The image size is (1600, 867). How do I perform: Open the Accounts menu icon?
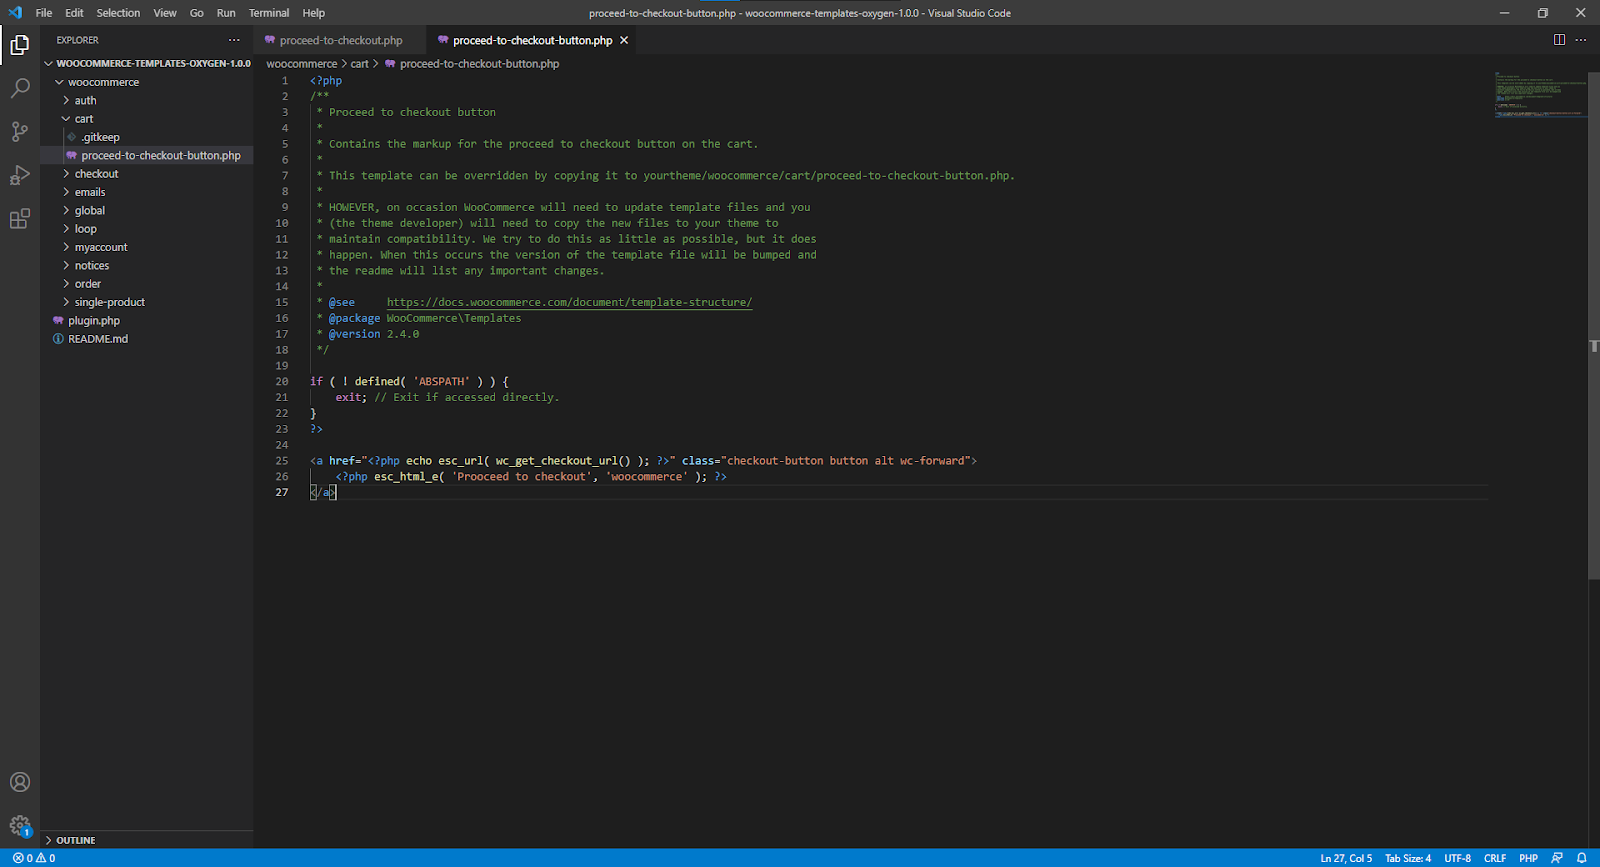click(20, 782)
